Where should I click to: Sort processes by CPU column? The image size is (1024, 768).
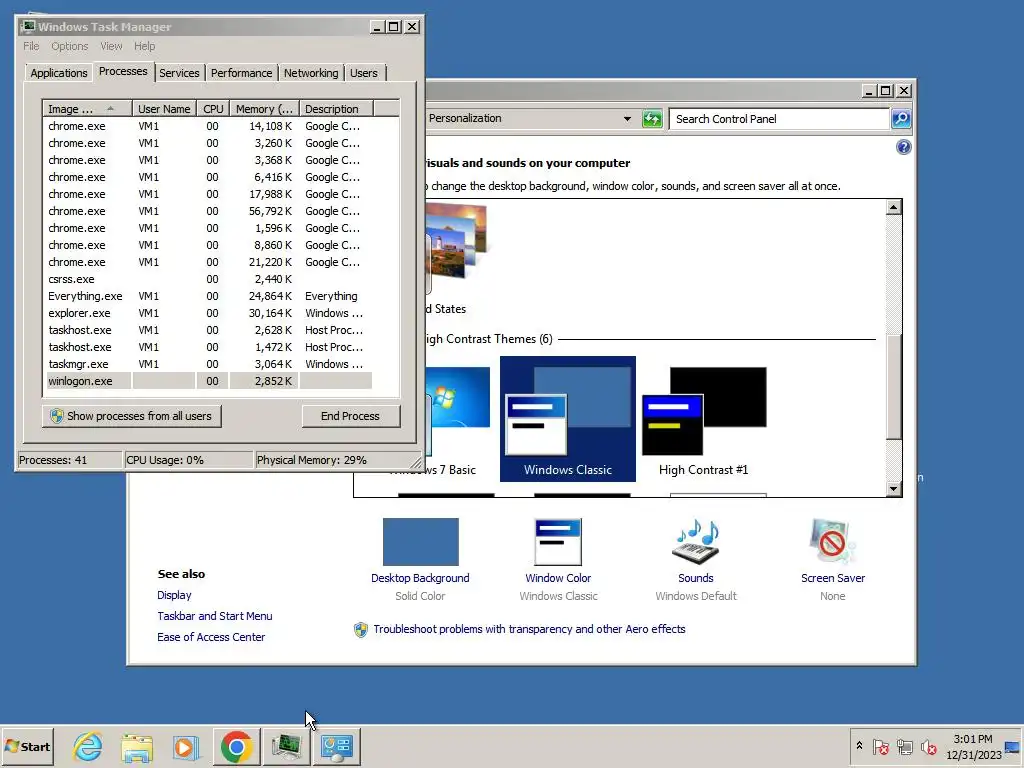(213, 108)
